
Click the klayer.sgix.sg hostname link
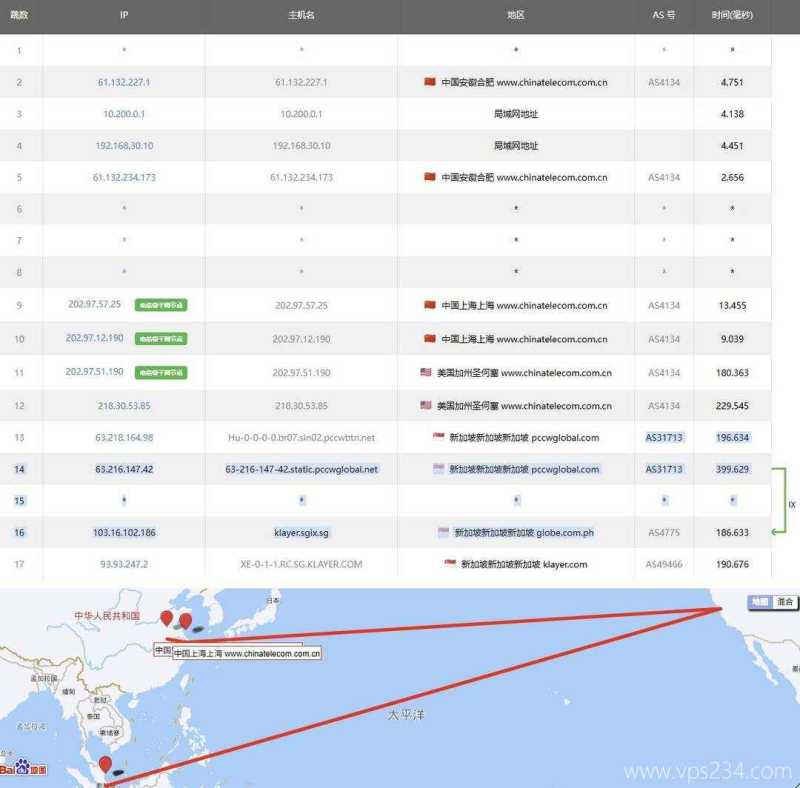tap(301, 532)
